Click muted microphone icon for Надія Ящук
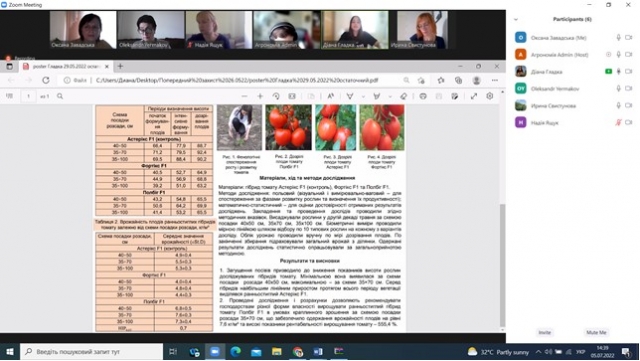This screenshot has width=640, height=361. click(x=618, y=123)
